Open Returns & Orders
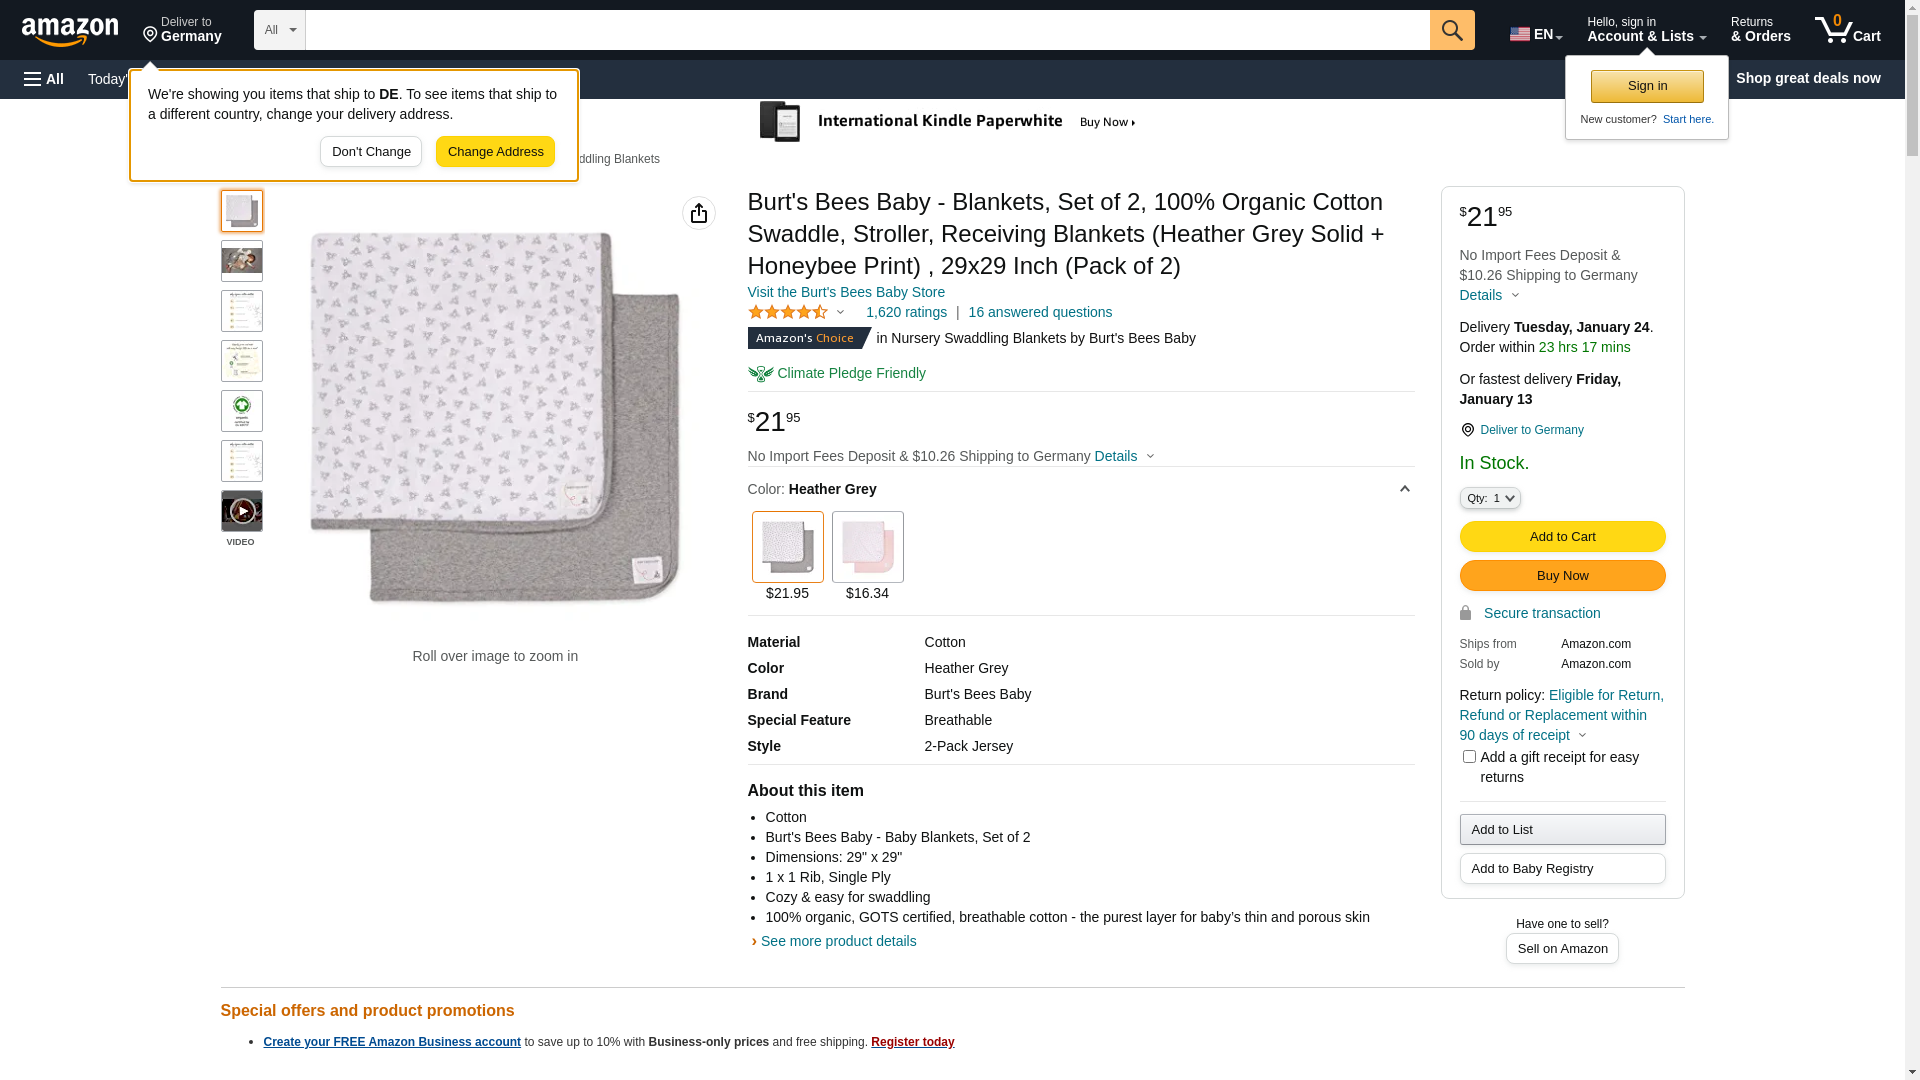Screen dimensions: 1920x1080 (x=1760, y=30)
